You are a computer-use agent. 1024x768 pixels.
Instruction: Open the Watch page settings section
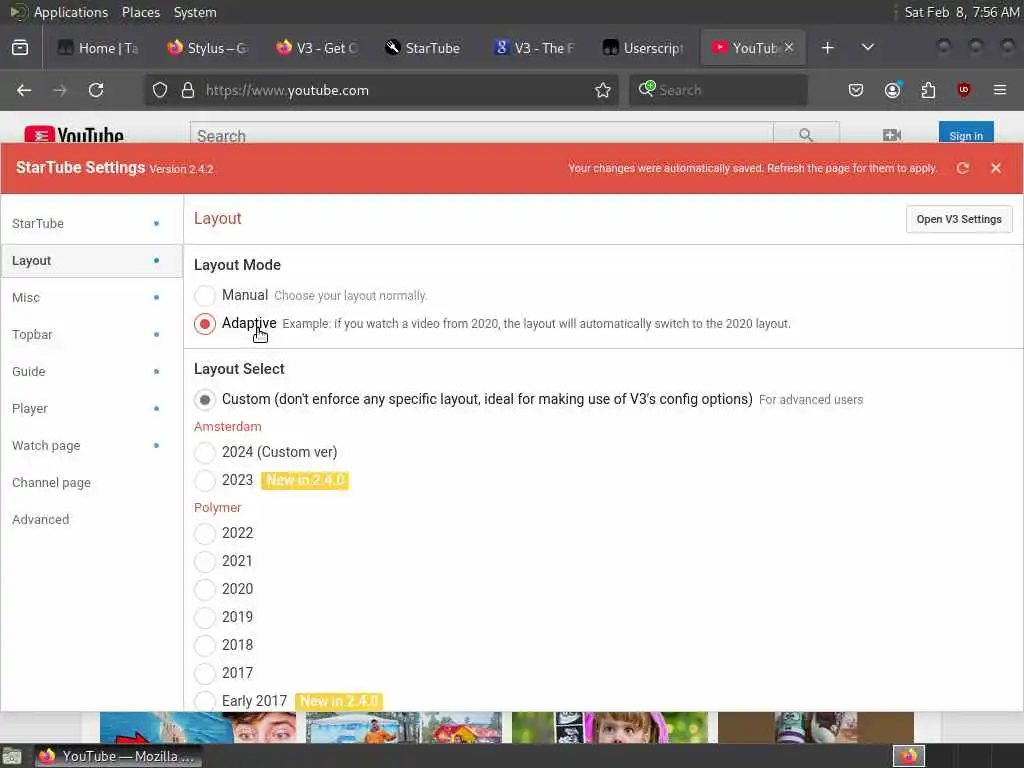click(x=91, y=445)
